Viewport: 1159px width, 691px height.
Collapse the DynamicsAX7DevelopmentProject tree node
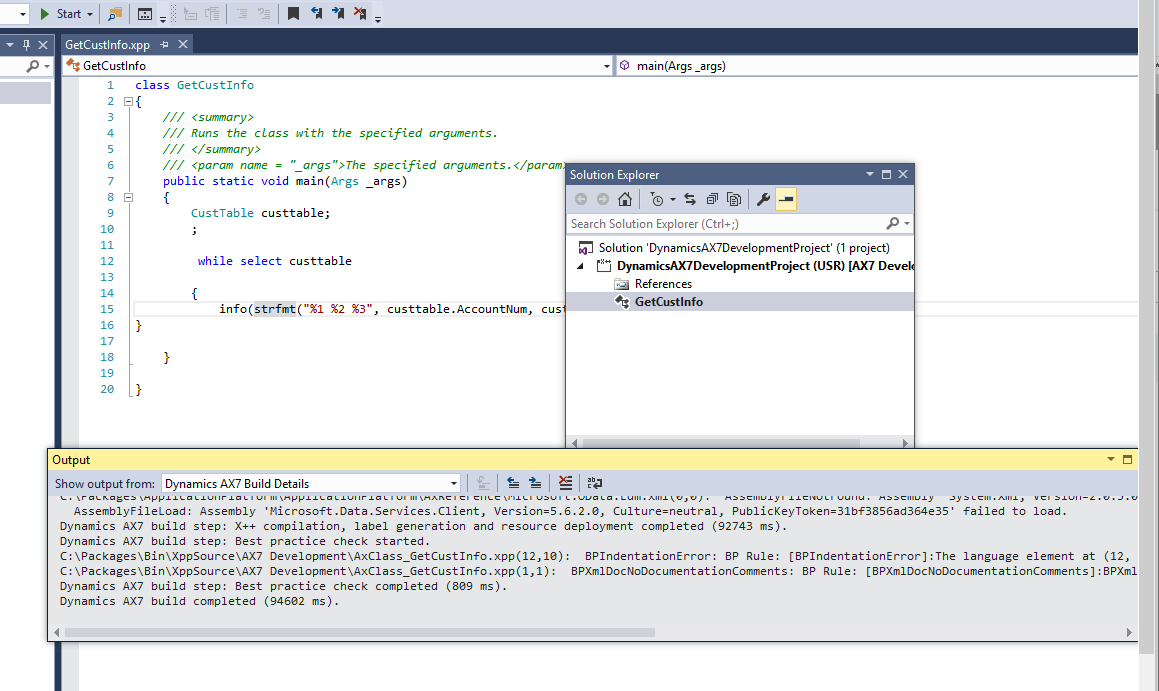(582, 266)
